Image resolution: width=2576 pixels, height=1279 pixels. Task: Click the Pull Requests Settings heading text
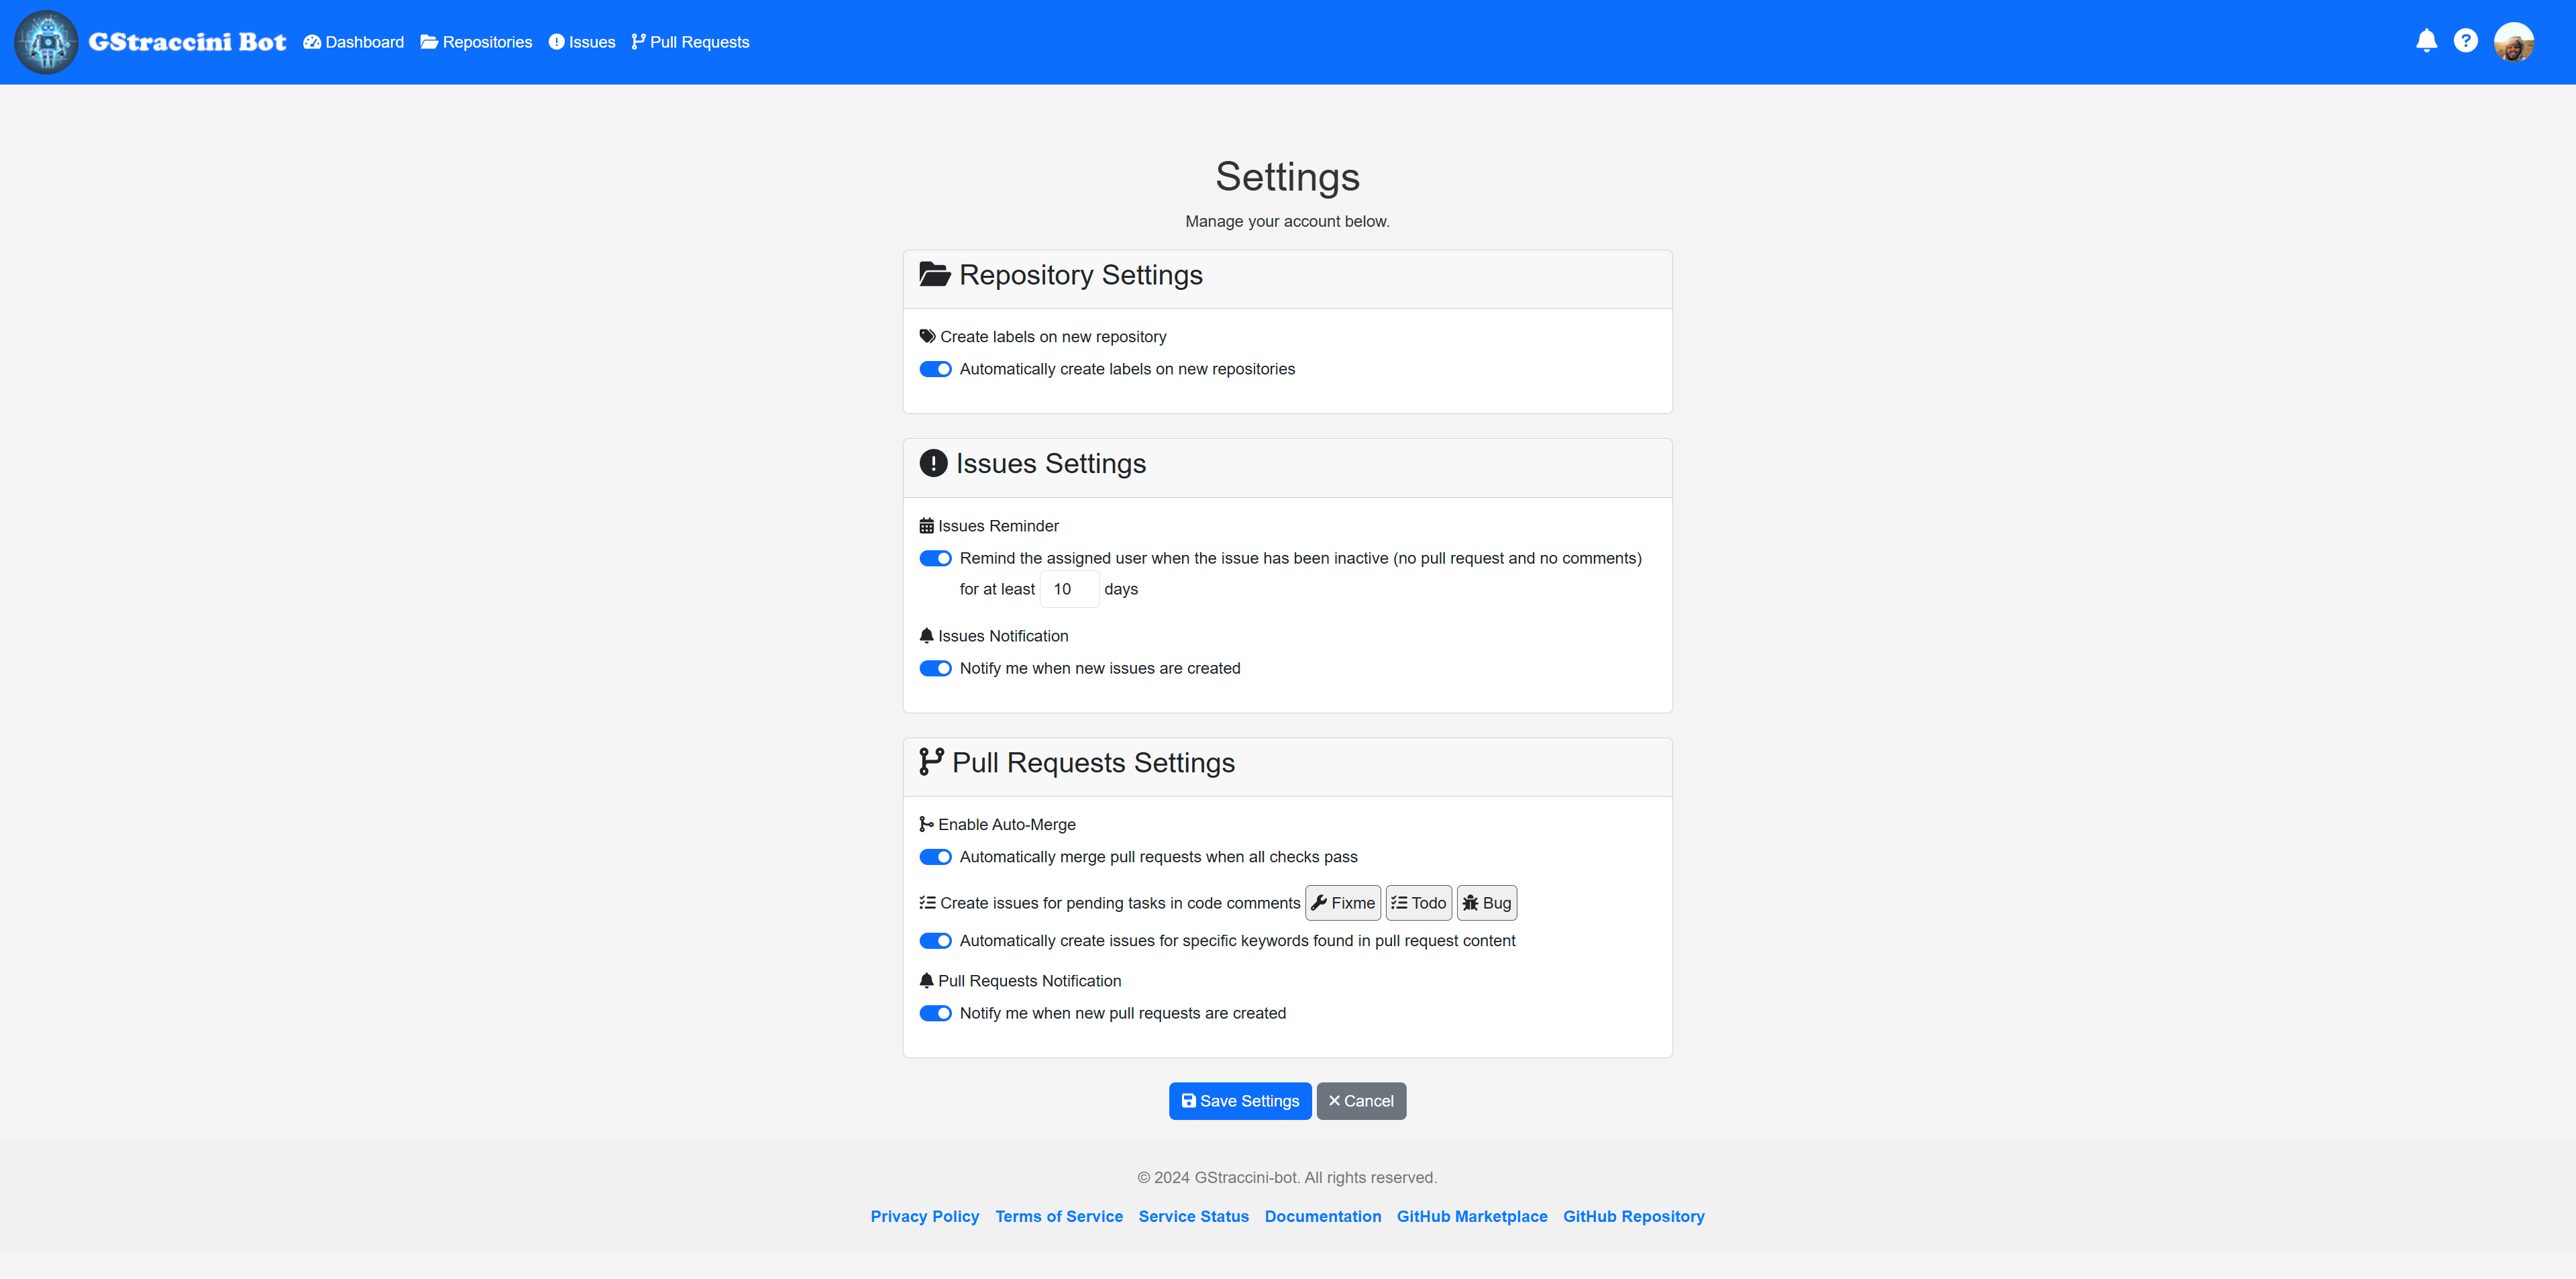(1094, 763)
